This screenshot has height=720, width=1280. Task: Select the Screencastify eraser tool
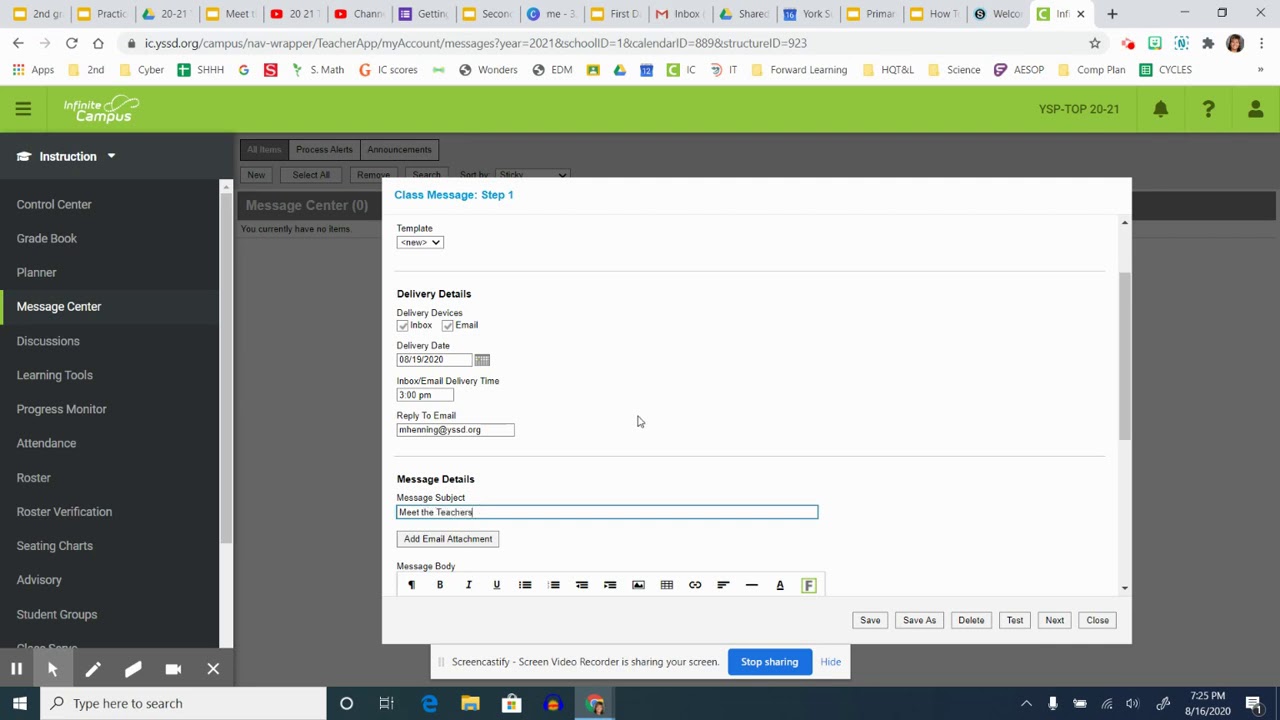133,669
